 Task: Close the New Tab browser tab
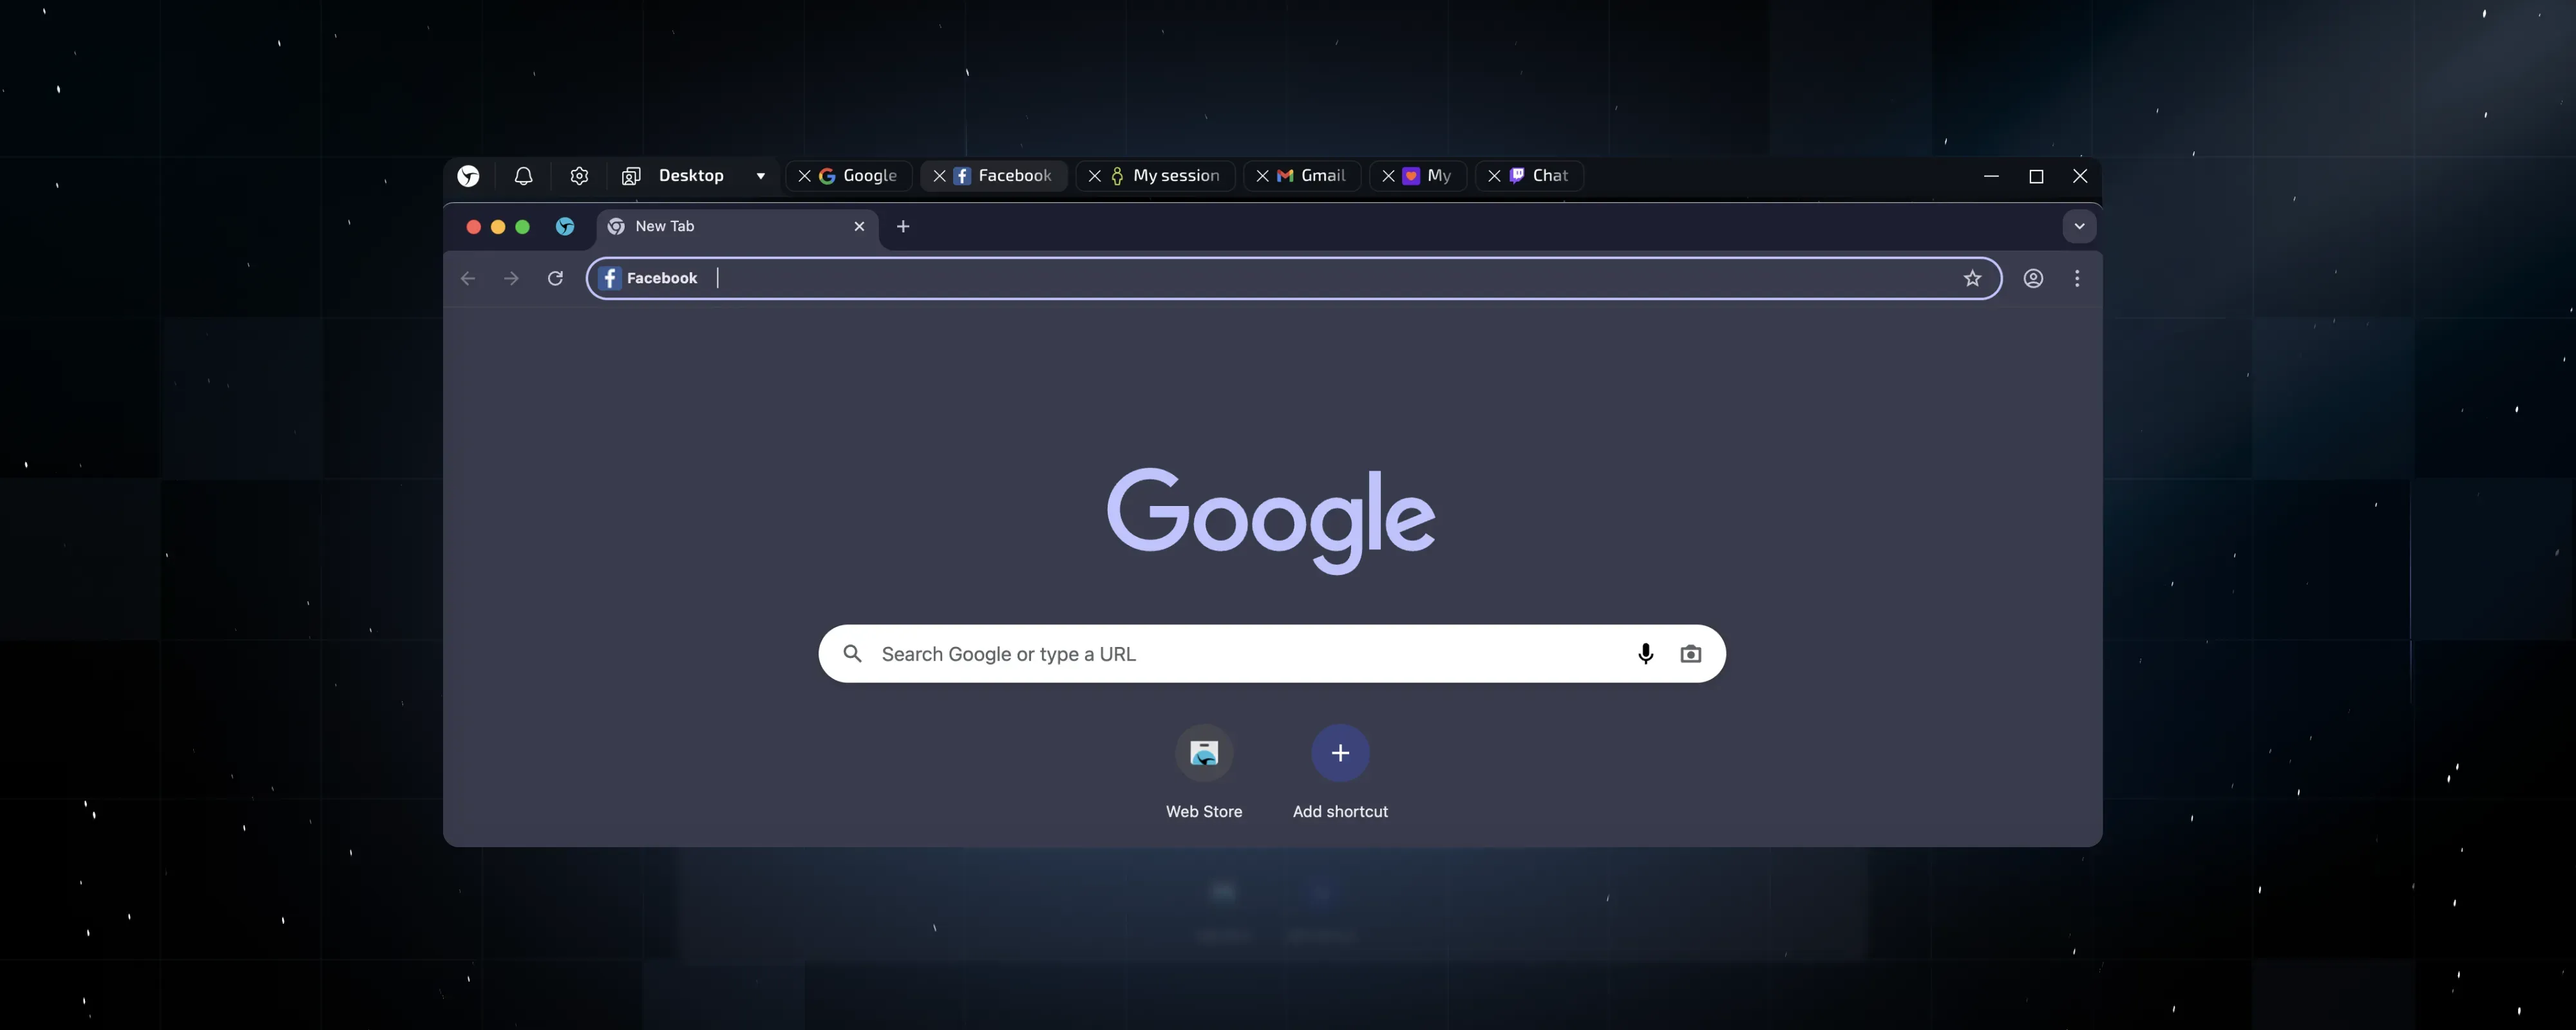859,226
